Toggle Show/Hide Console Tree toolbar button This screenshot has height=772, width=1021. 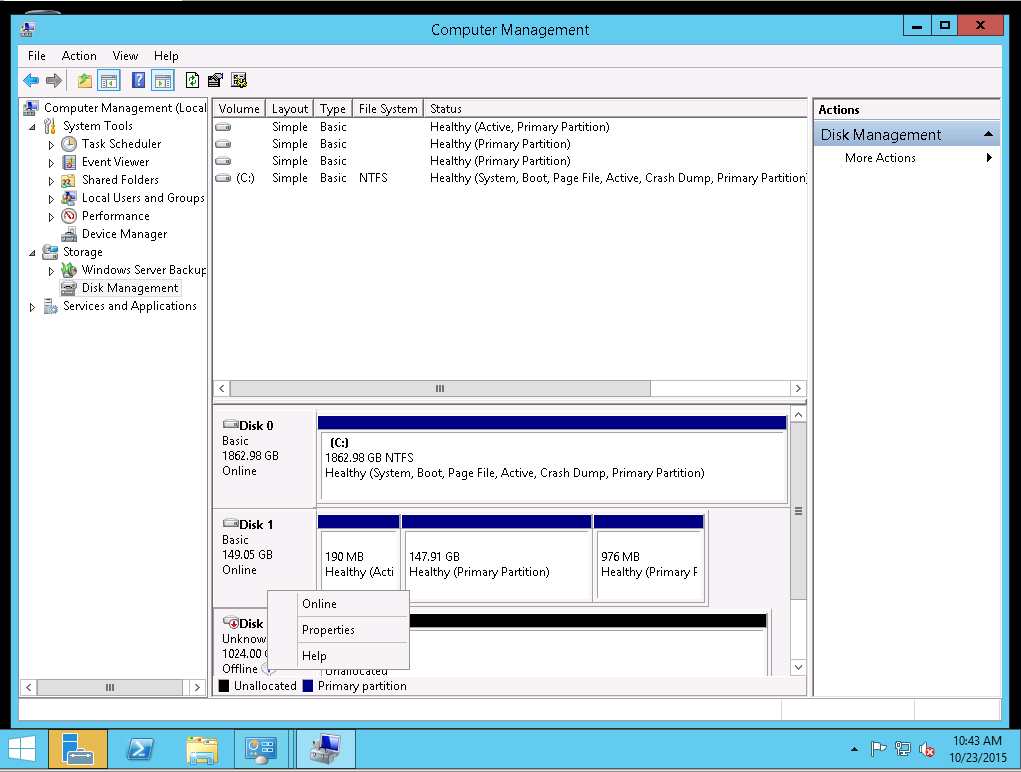[109, 81]
